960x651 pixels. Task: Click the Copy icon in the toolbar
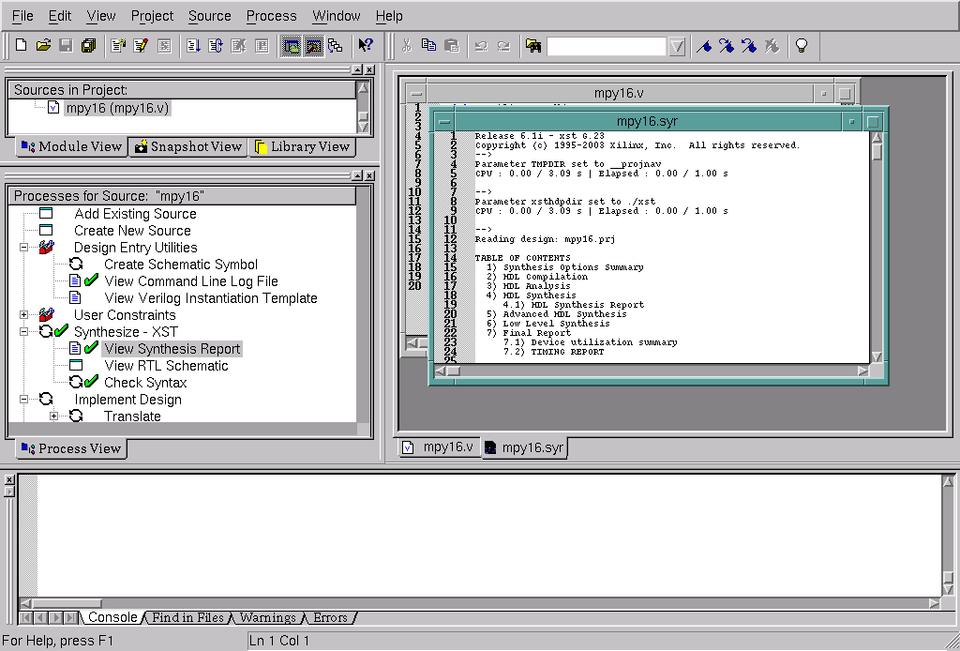coord(429,46)
